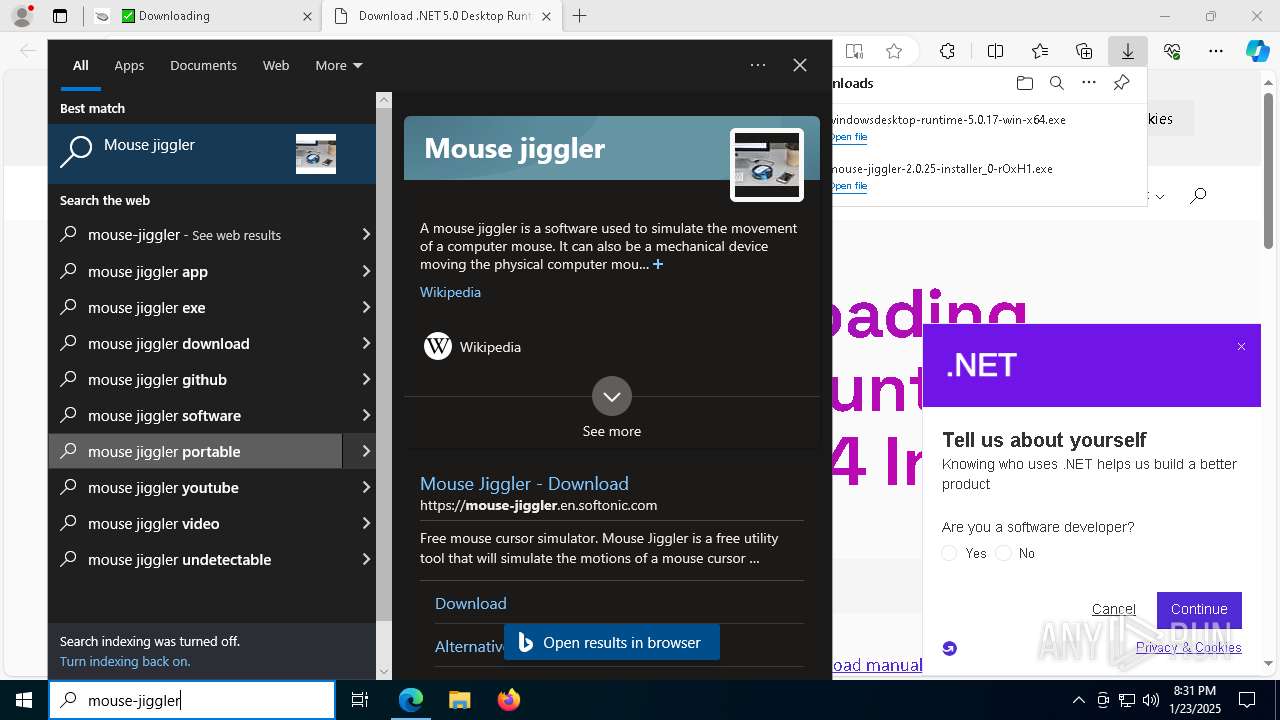The width and height of the screenshot is (1280, 720).
Task: Click the mouse-jiggler taskbar search box
Action: point(192,700)
